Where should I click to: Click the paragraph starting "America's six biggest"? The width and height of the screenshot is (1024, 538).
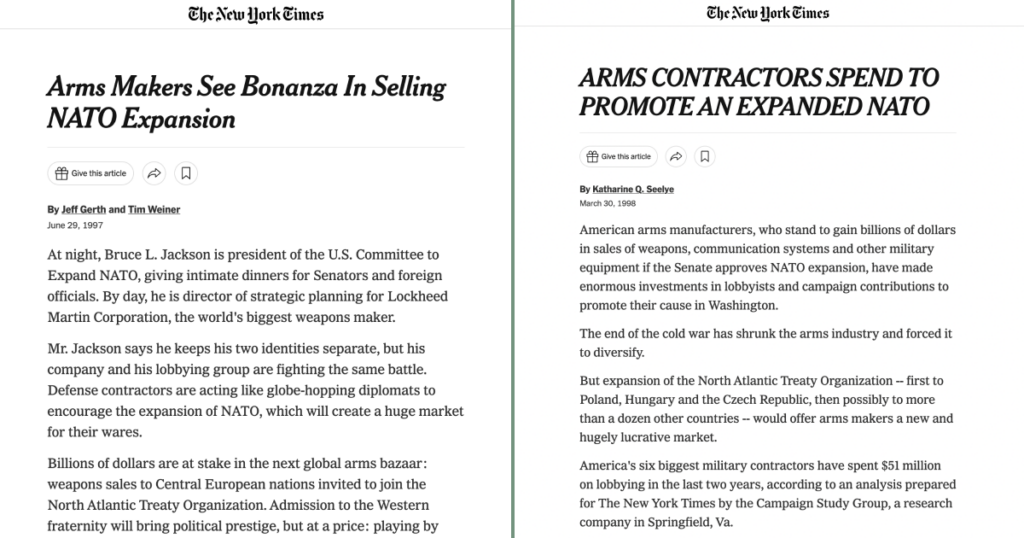pos(767,494)
